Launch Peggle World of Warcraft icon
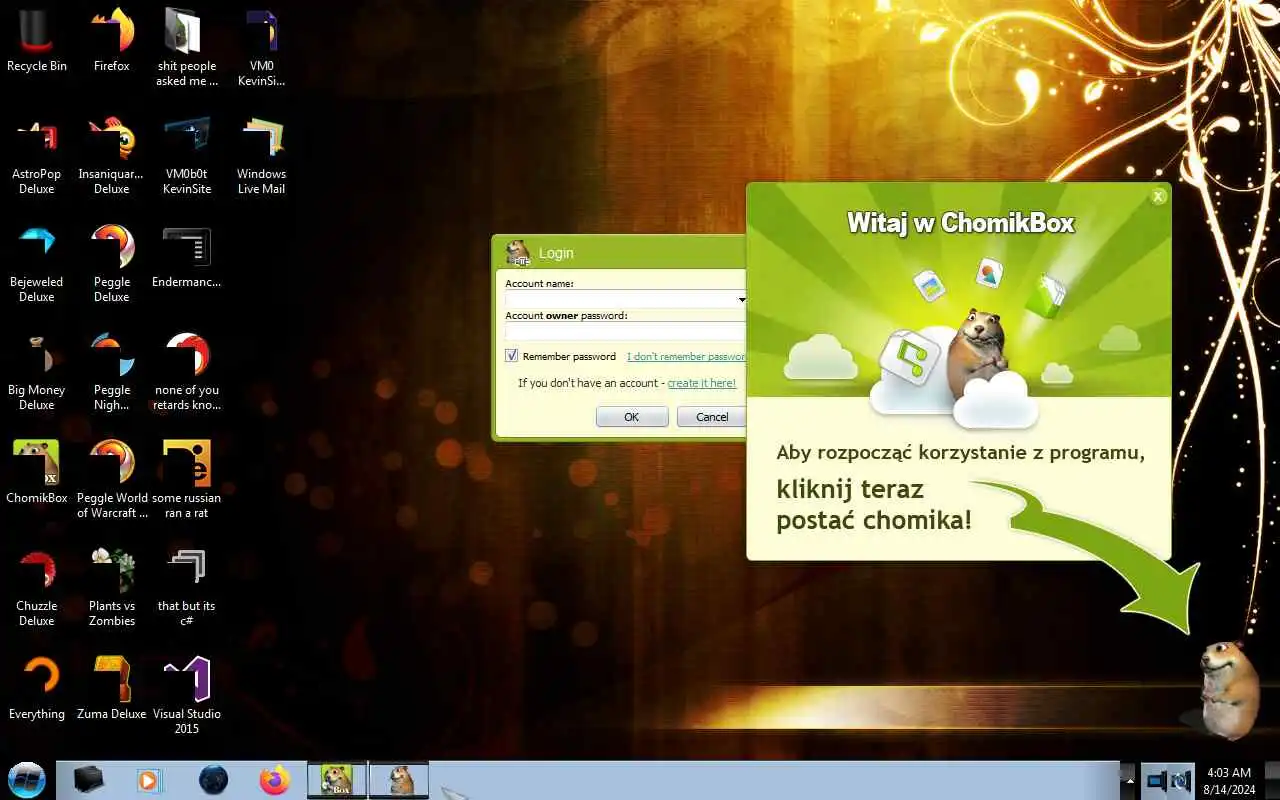The image size is (1280, 800). [x=112, y=479]
